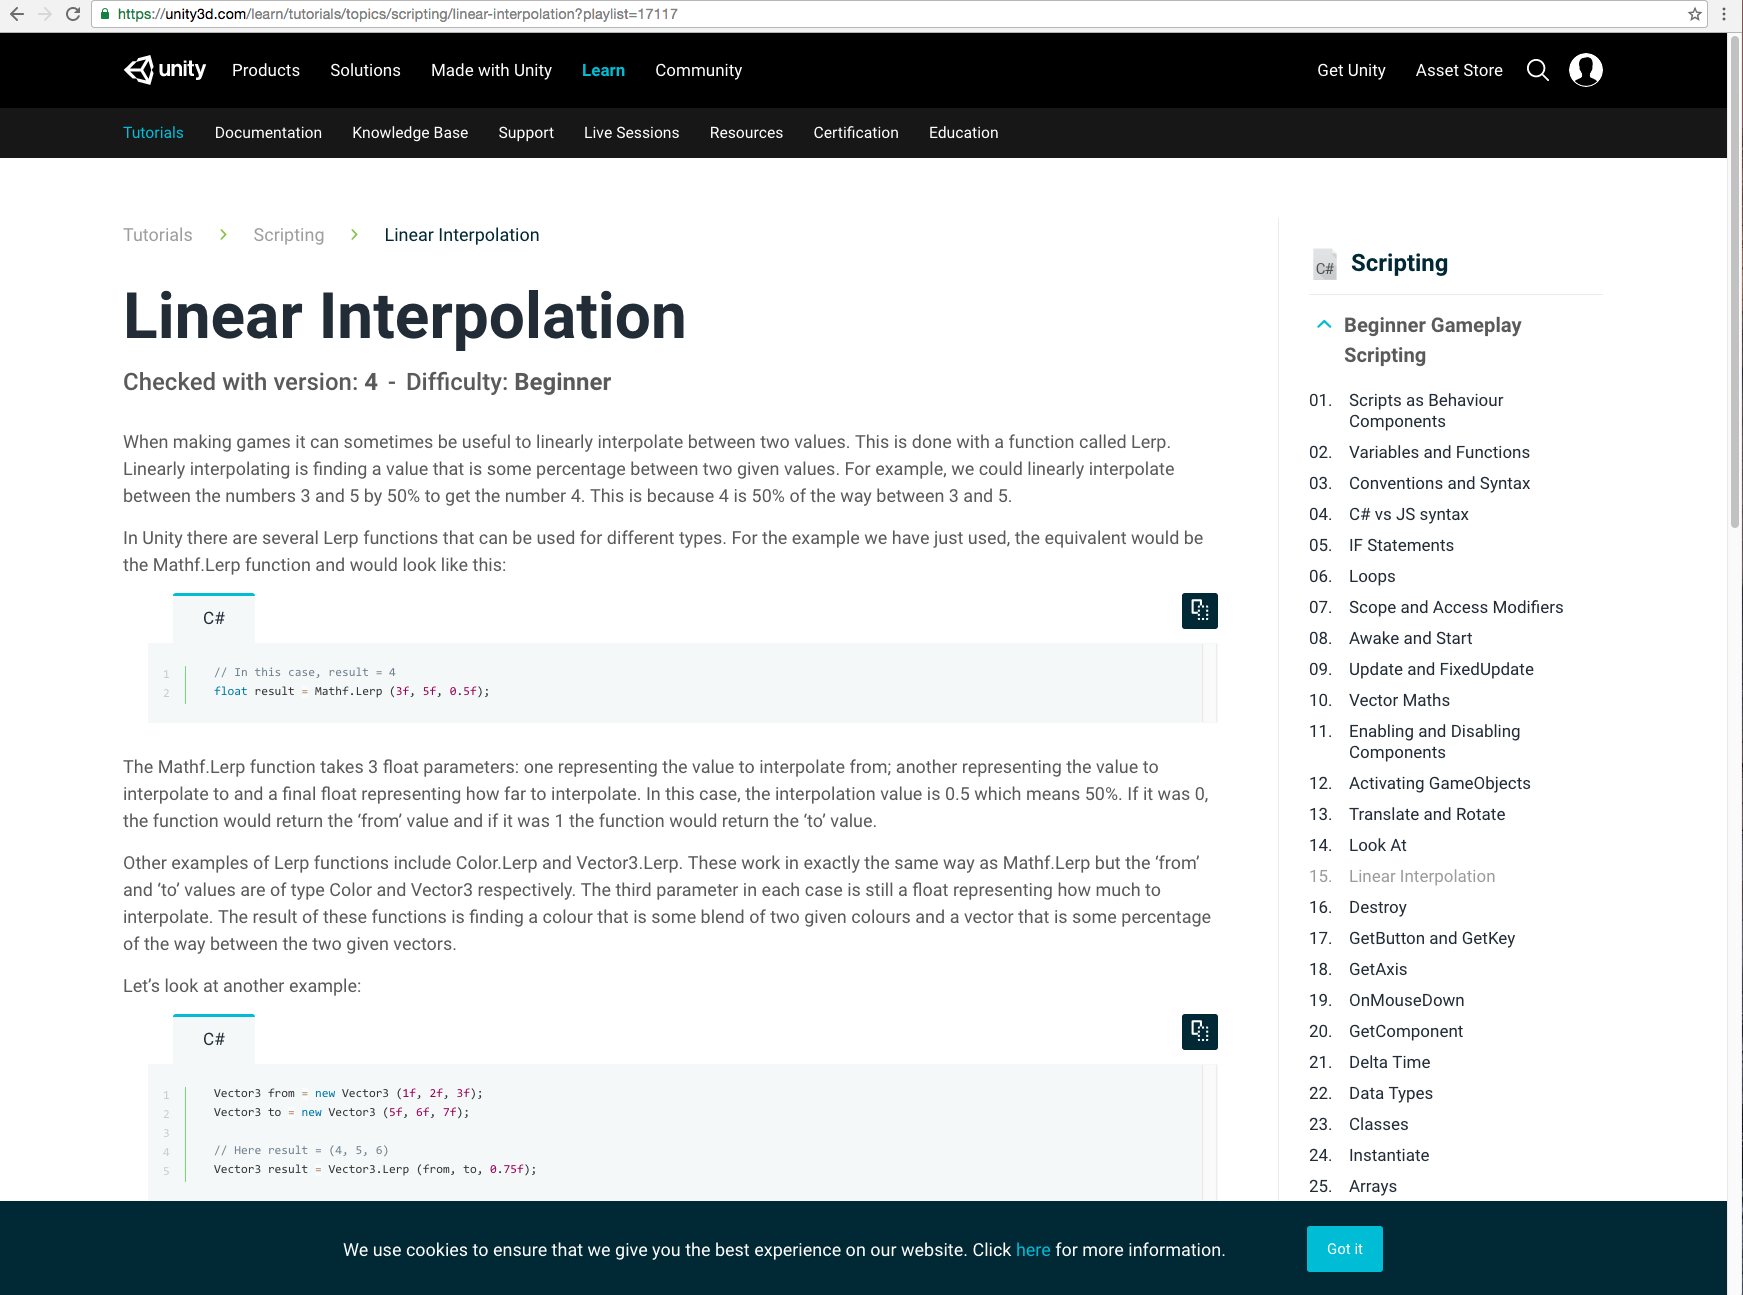Open the site search magnifier icon

[1538, 70]
